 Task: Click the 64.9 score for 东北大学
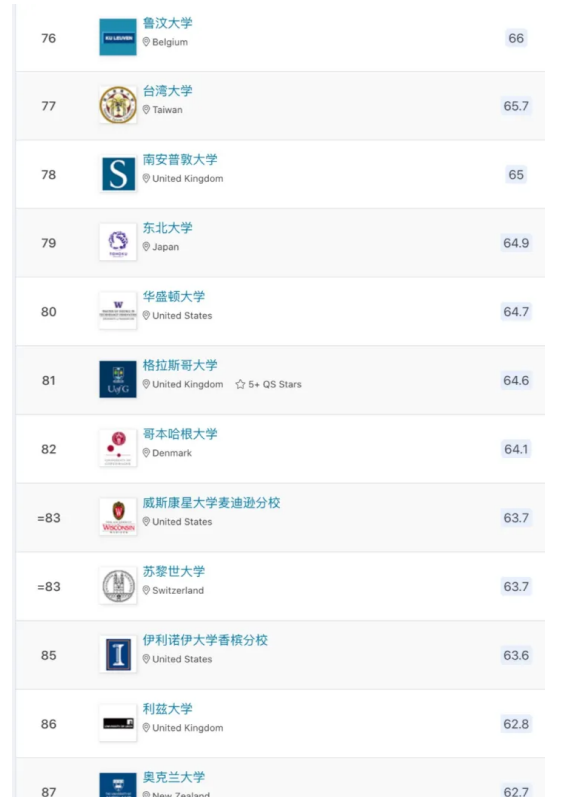[x=516, y=243]
